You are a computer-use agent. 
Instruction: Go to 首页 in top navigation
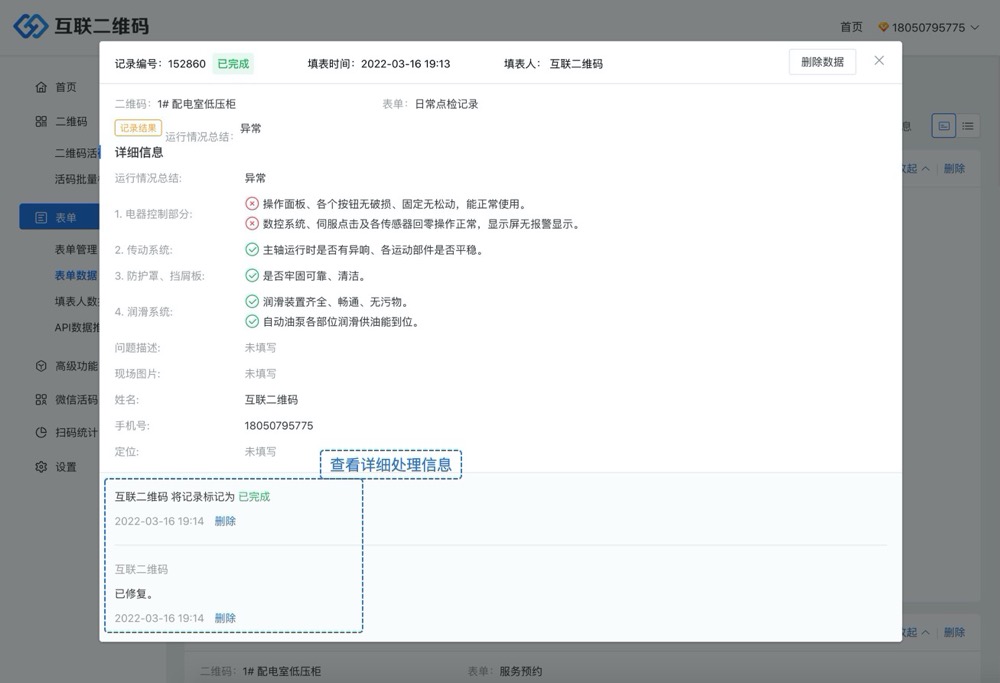pos(851,27)
